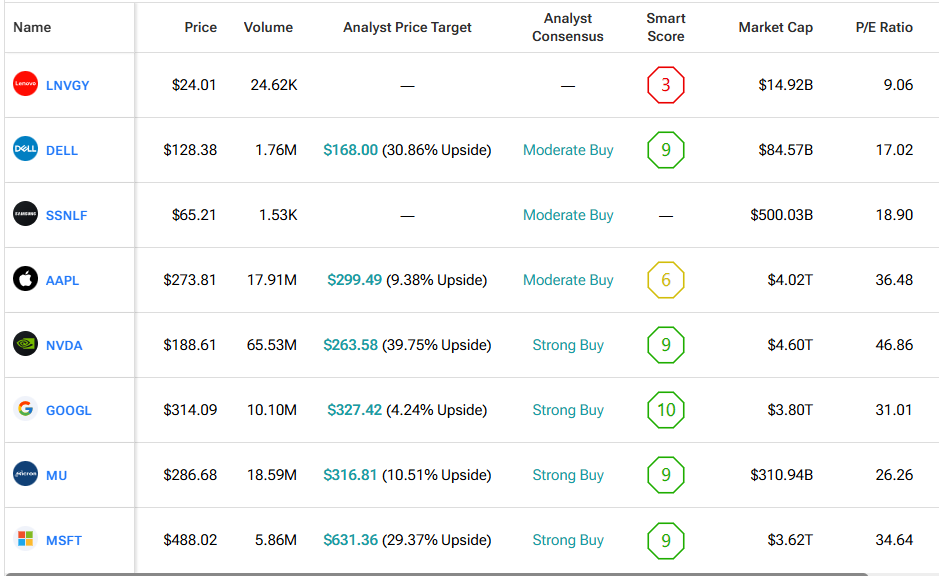Click the Apple logo icon
This screenshot has width=939, height=576.
click(x=25, y=280)
